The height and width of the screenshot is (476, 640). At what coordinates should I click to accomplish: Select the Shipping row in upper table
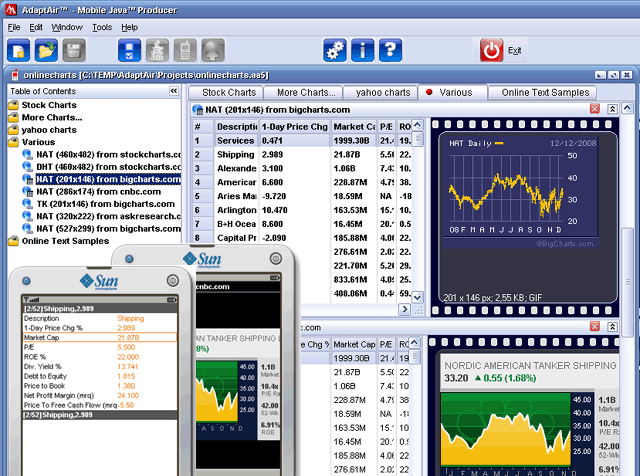302,155
